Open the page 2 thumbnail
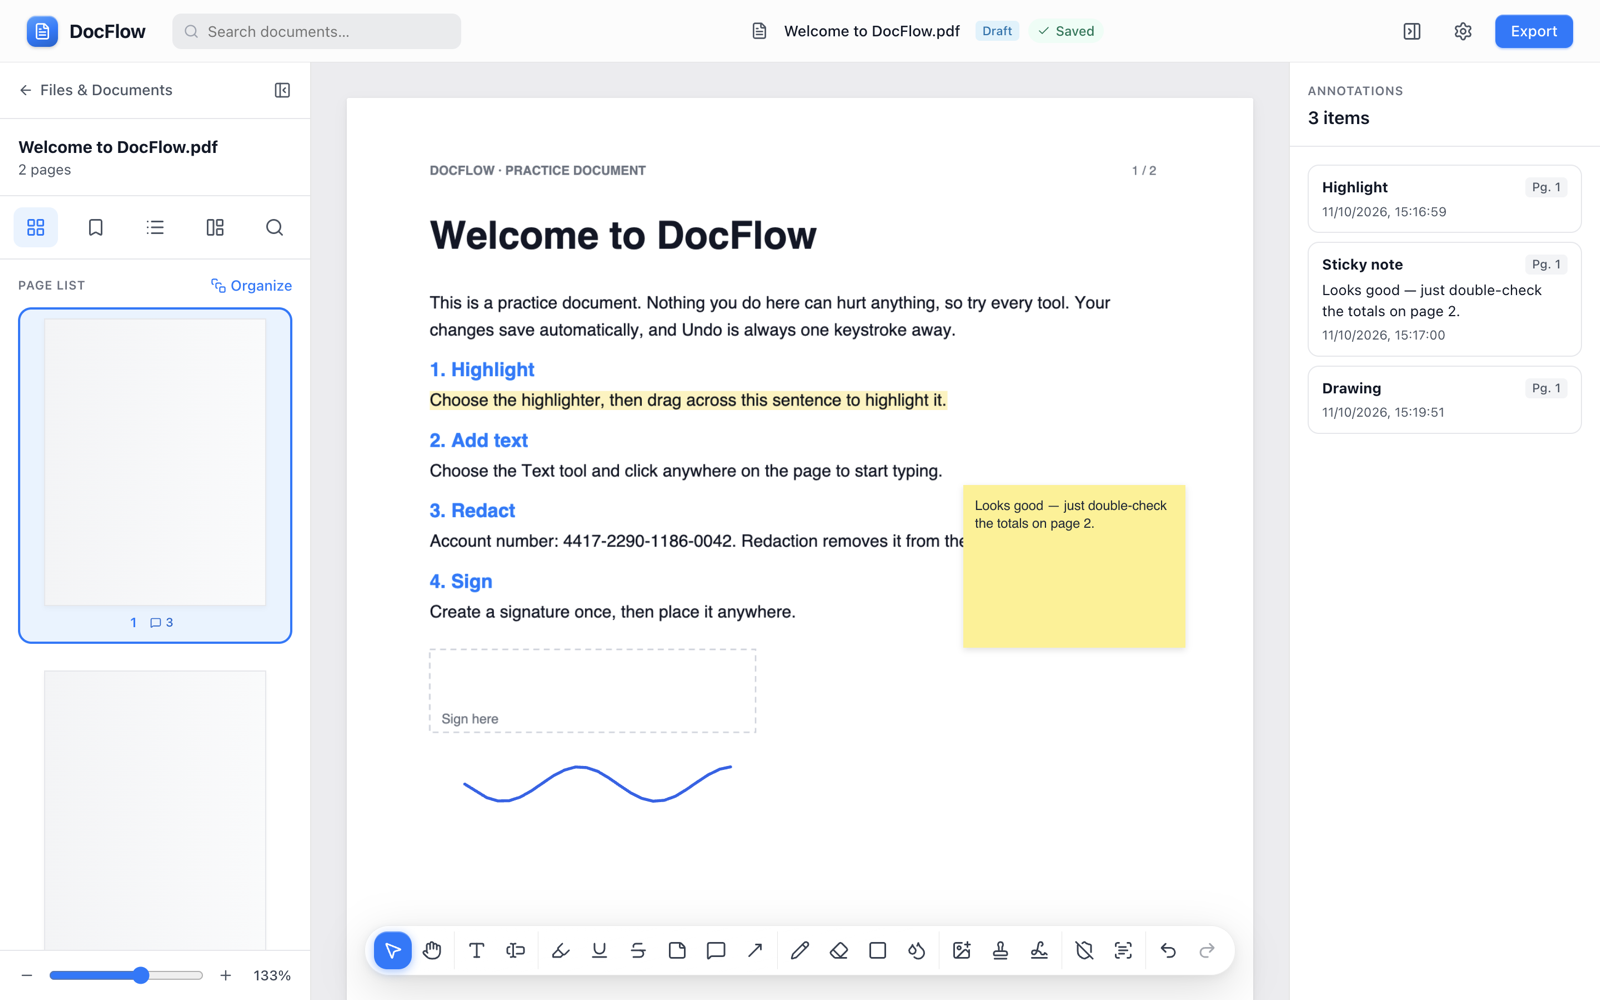The image size is (1600, 1000). coord(155,809)
